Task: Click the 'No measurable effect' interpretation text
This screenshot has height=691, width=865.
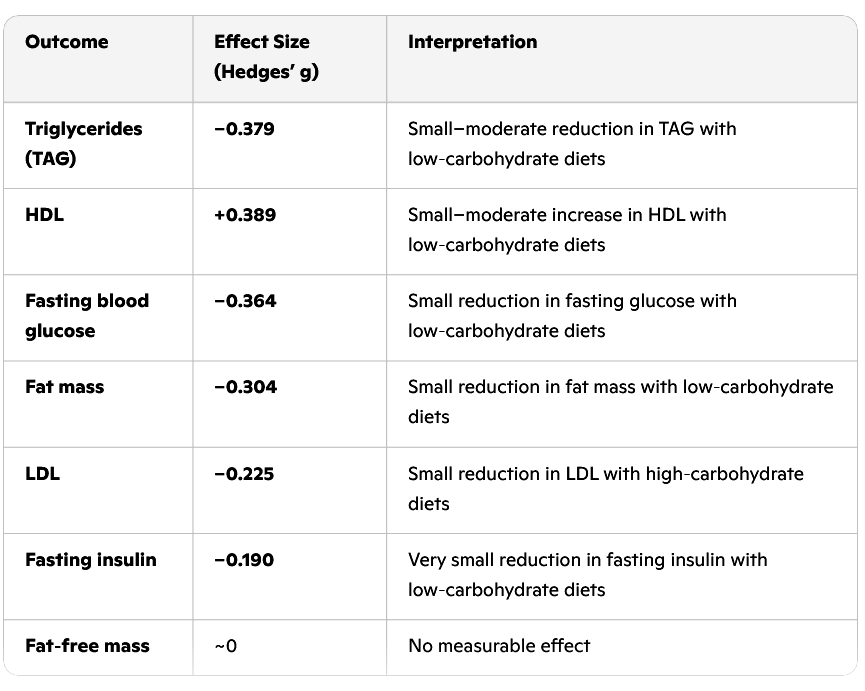Action: click(499, 645)
